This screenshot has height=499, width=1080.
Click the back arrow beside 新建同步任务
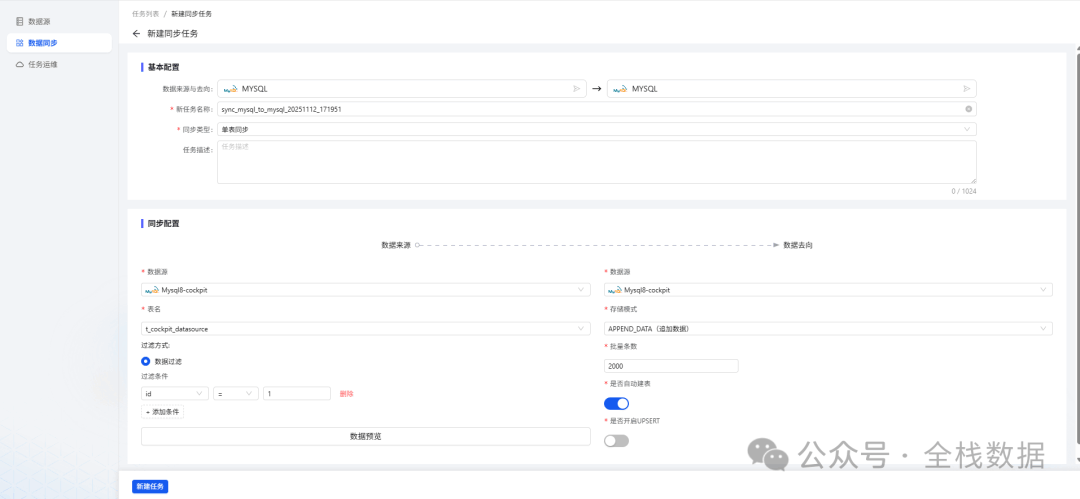(x=136, y=34)
